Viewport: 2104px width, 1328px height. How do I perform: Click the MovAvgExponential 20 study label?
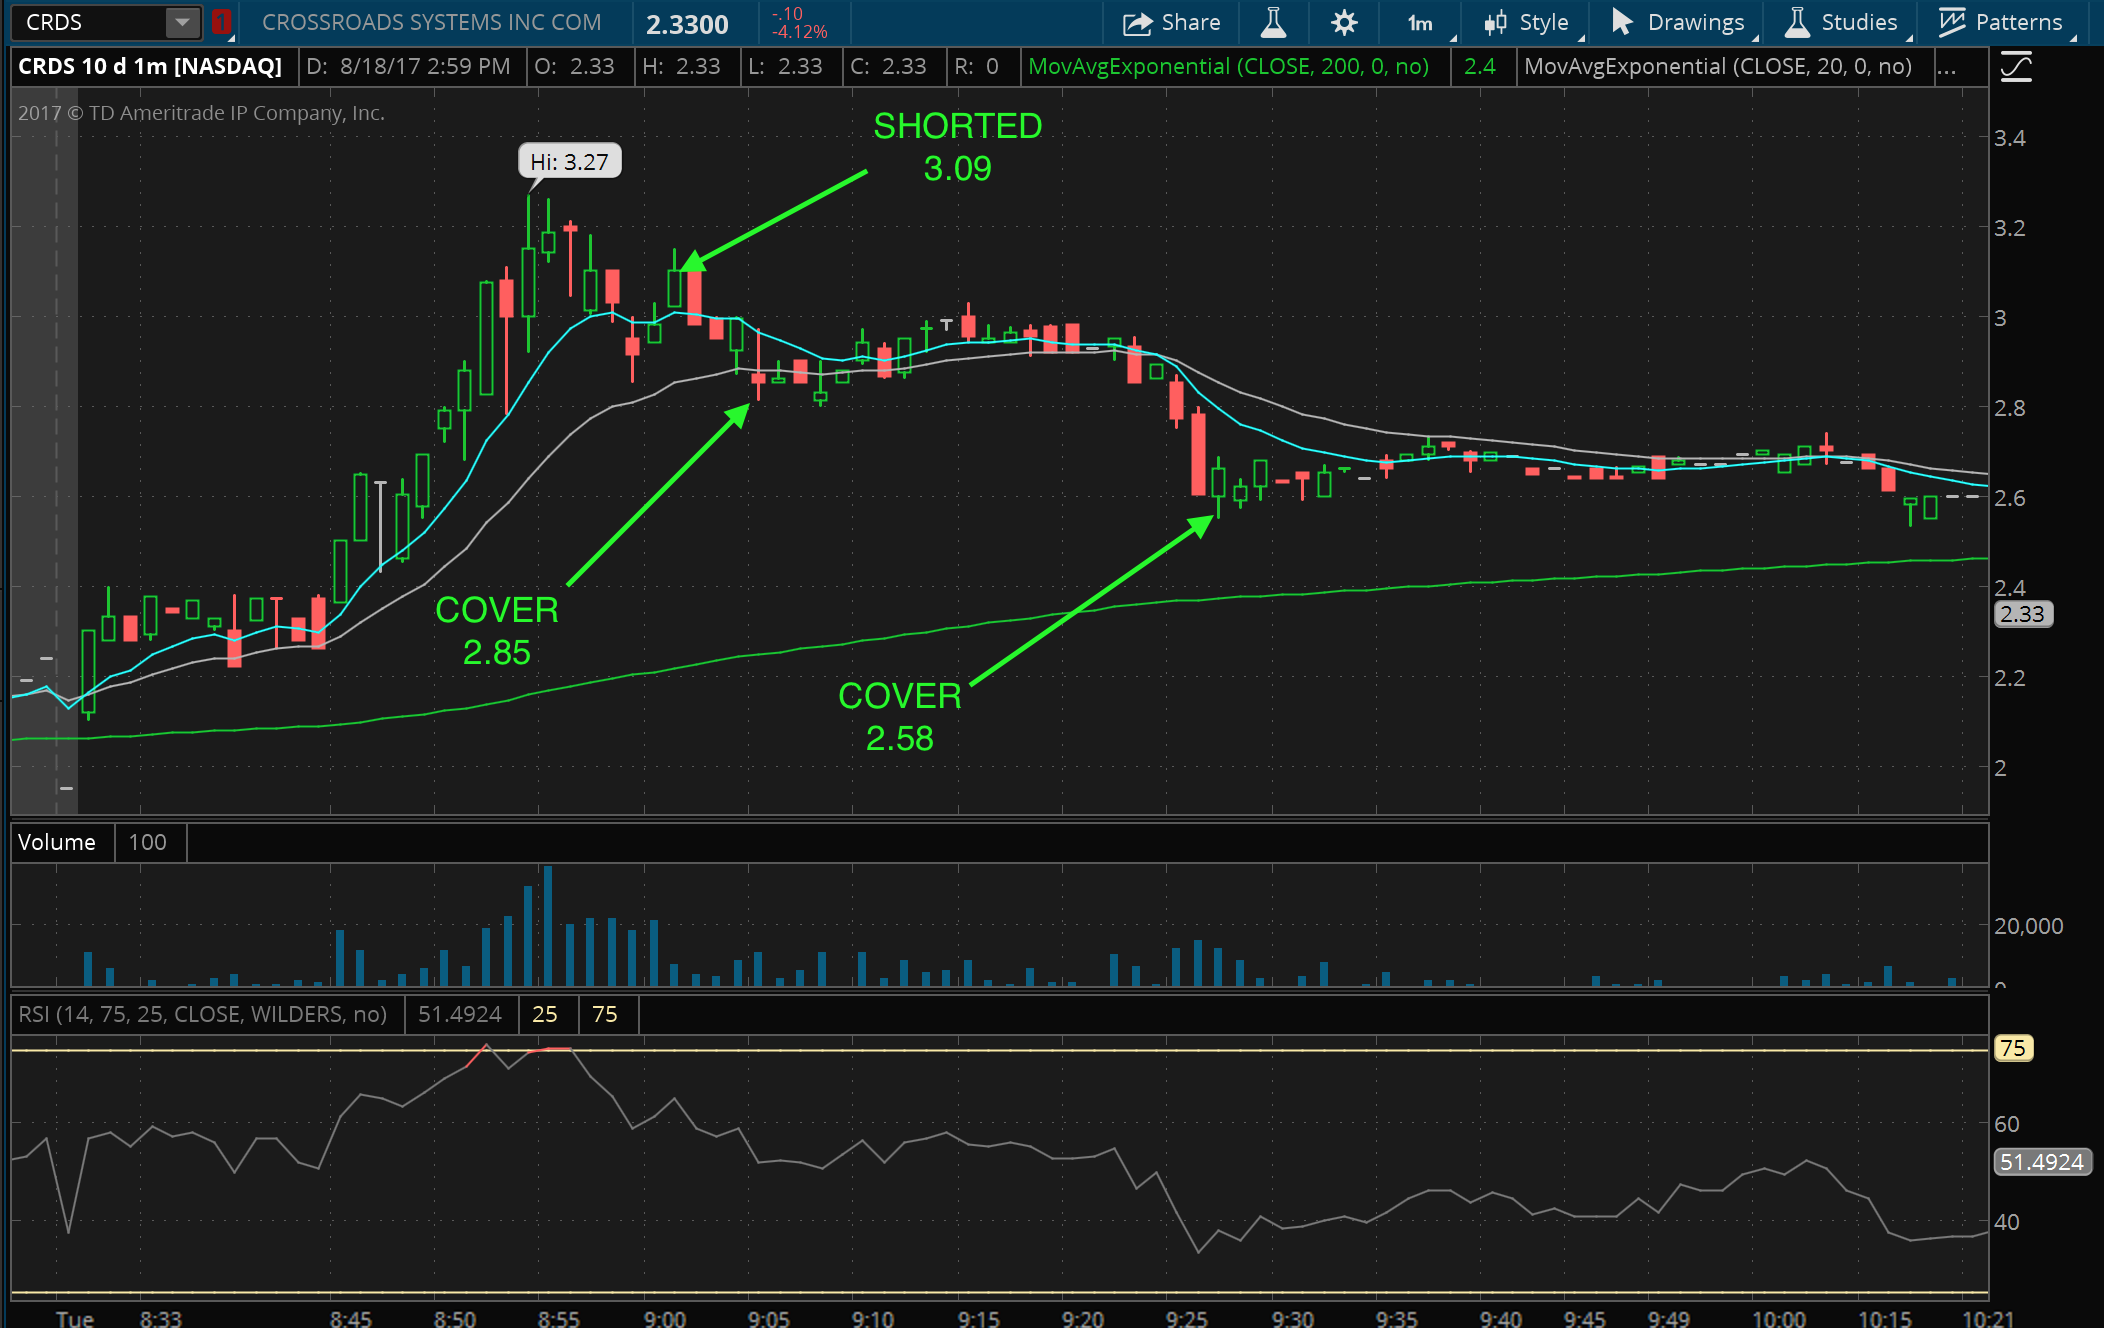(1717, 67)
